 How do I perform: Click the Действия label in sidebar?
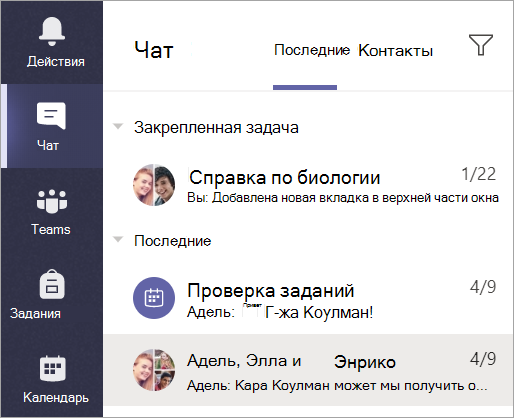point(56,62)
